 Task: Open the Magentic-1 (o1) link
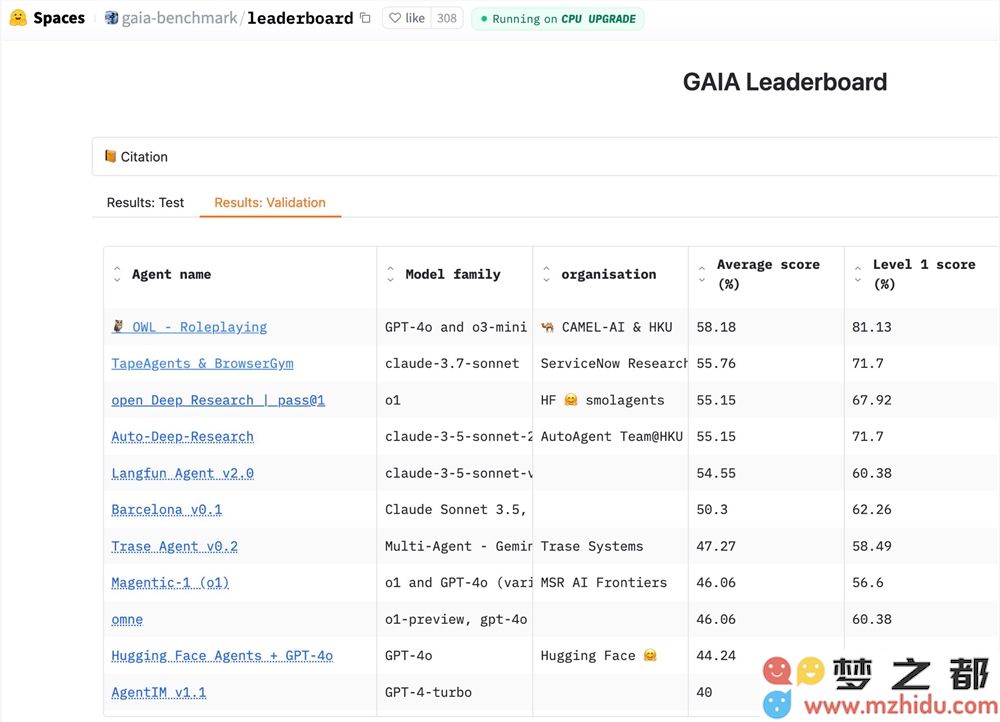pos(170,583)
